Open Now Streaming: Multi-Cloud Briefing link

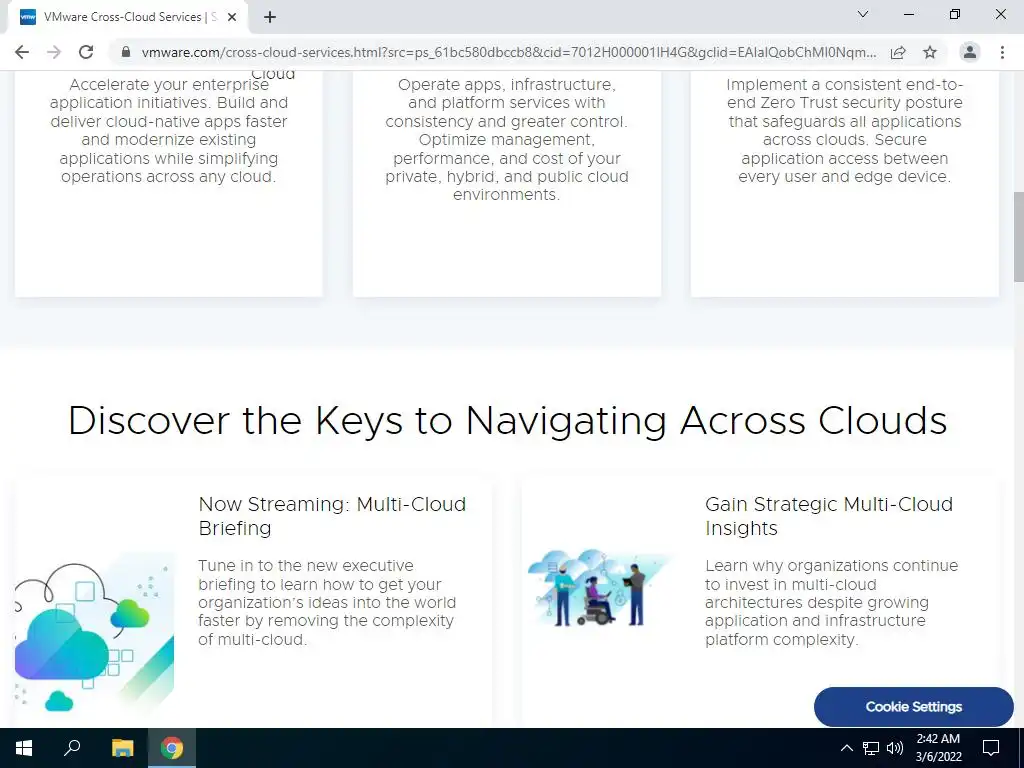[332, 516]
